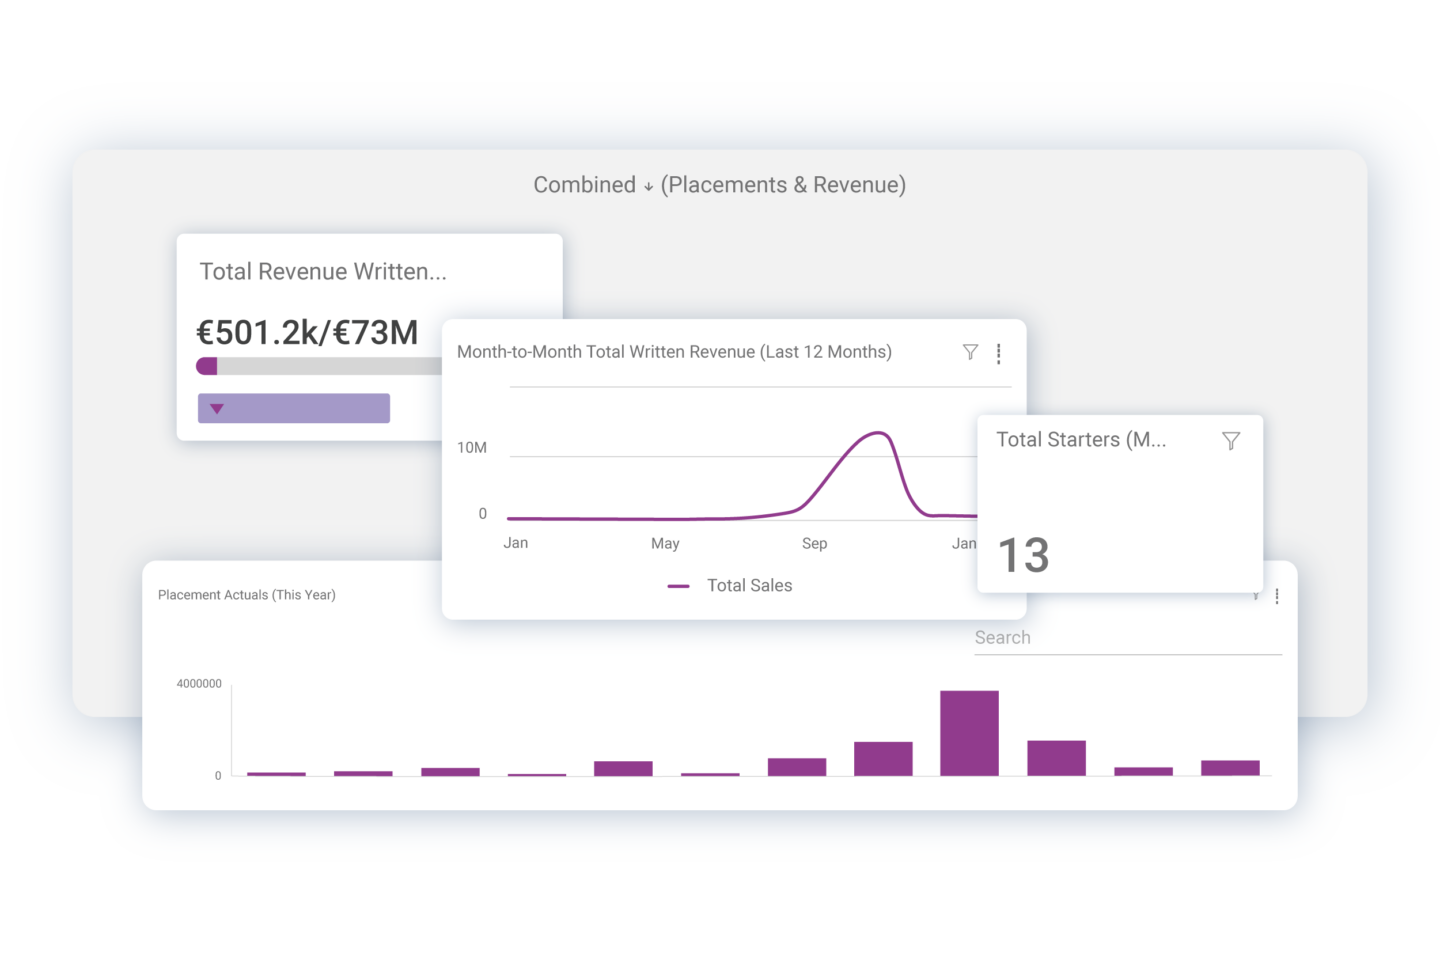This screenshot has height=960, width=1440.
Task: Click the Sep axis label
Action: [815, 544]
